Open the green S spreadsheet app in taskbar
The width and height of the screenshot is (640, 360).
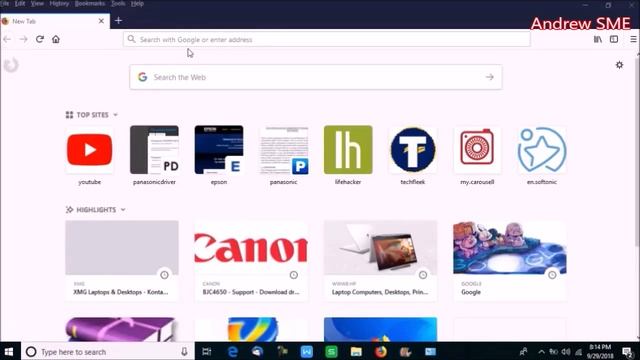pos(331,351)
